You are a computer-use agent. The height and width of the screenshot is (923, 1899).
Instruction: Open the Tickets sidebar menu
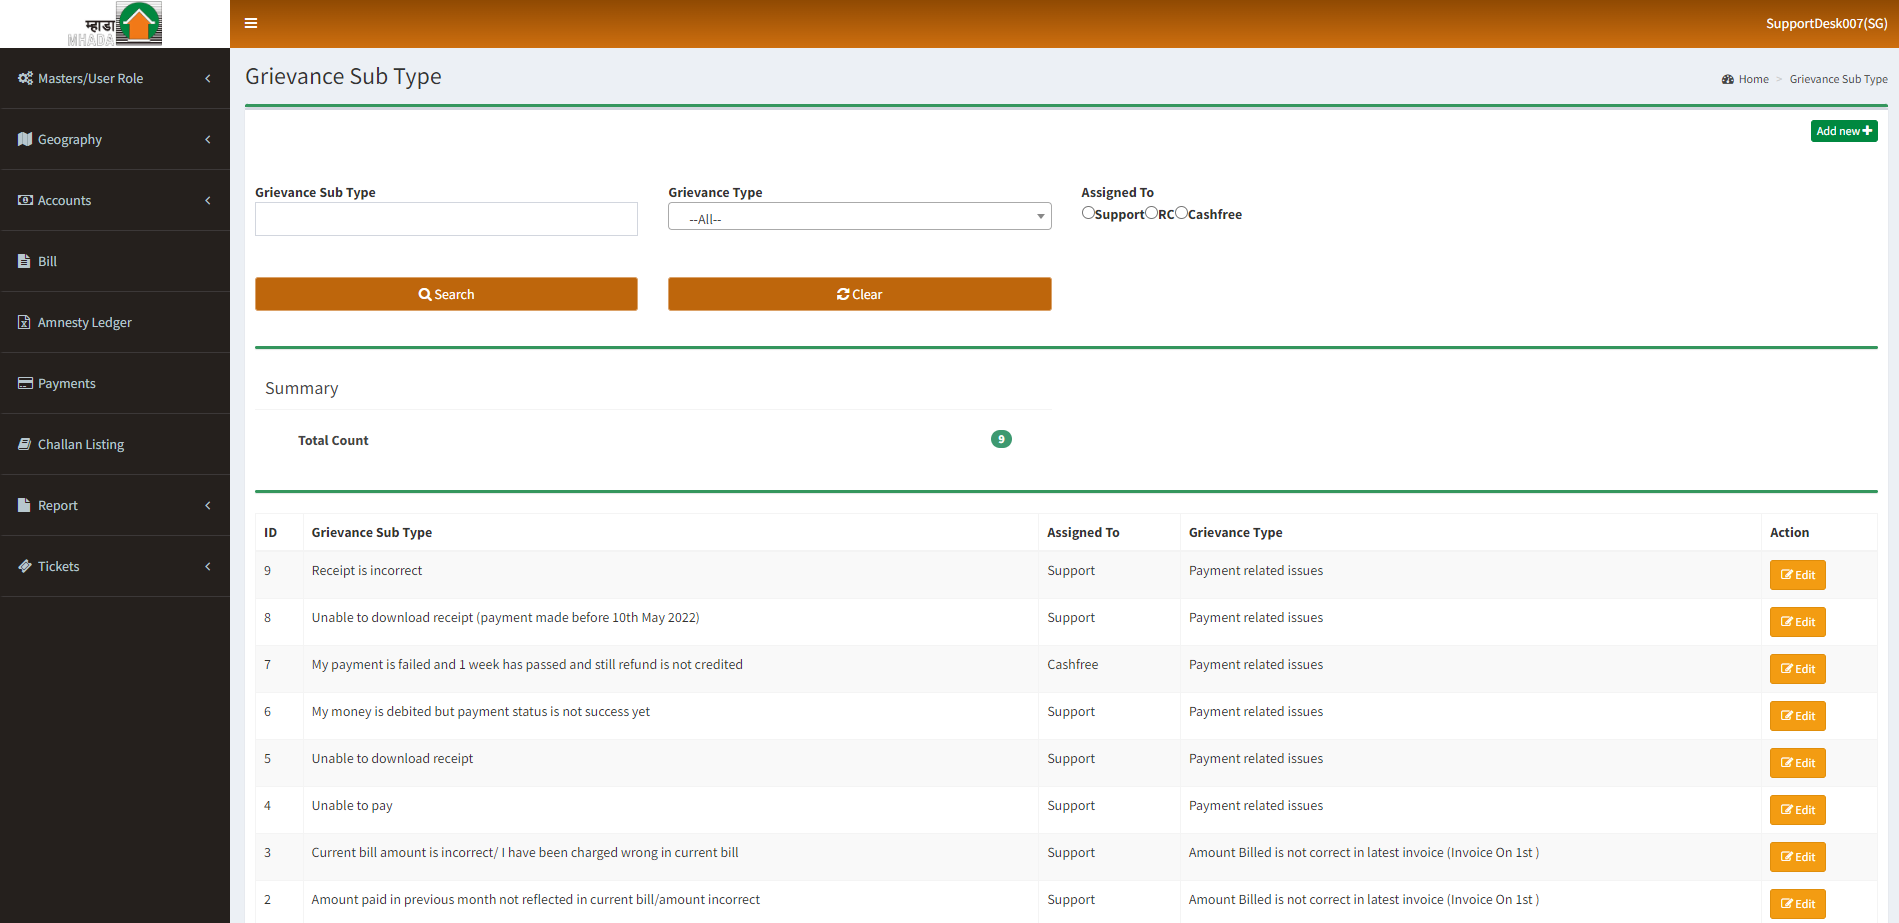pyautogui.click(x=59, y=566)
